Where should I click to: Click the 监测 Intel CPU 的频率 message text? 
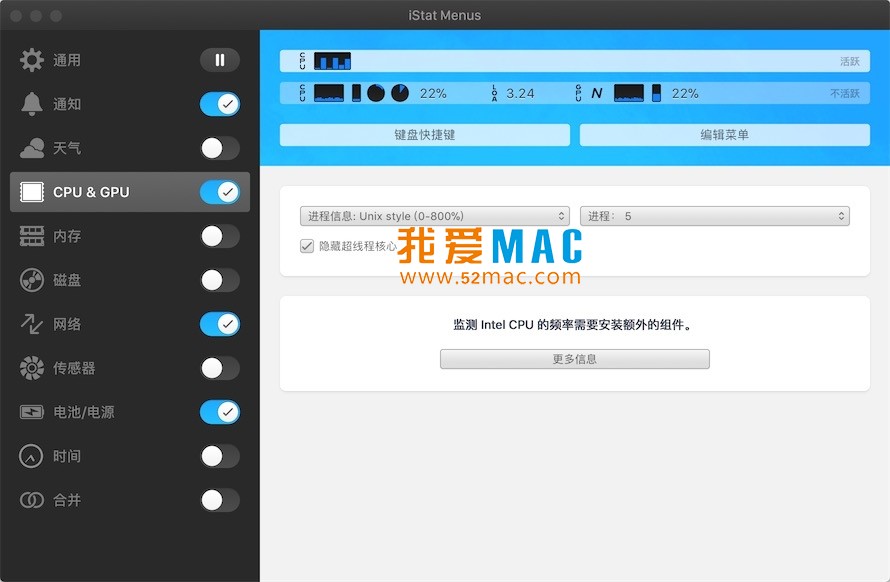(573, 325)
